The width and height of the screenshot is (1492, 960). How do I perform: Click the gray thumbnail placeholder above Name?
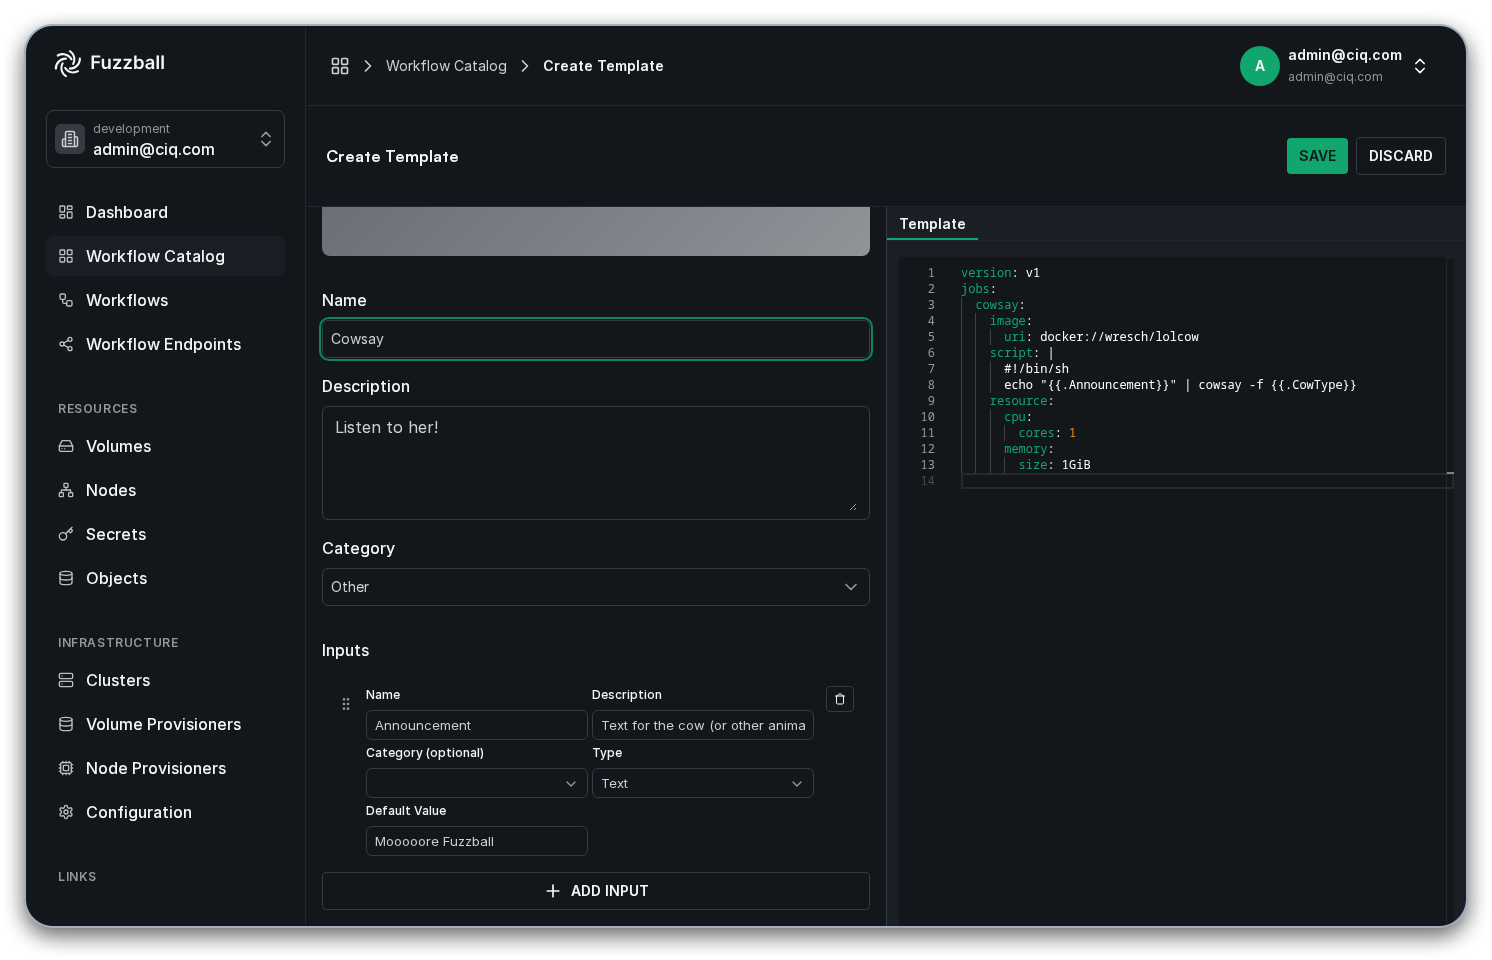coord(596,232)
